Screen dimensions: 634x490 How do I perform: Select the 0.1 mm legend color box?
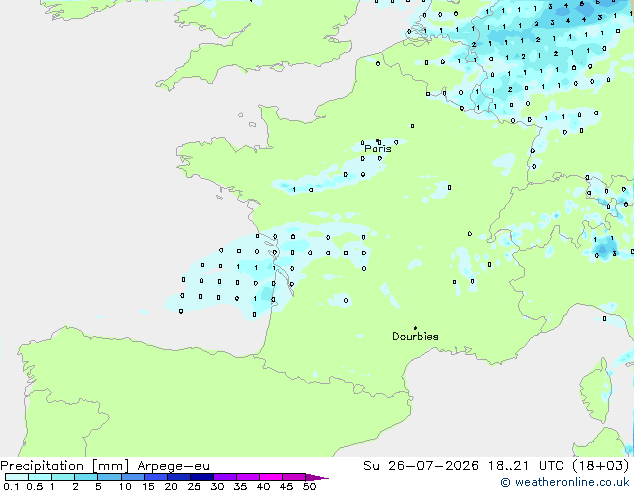point(17,477)
